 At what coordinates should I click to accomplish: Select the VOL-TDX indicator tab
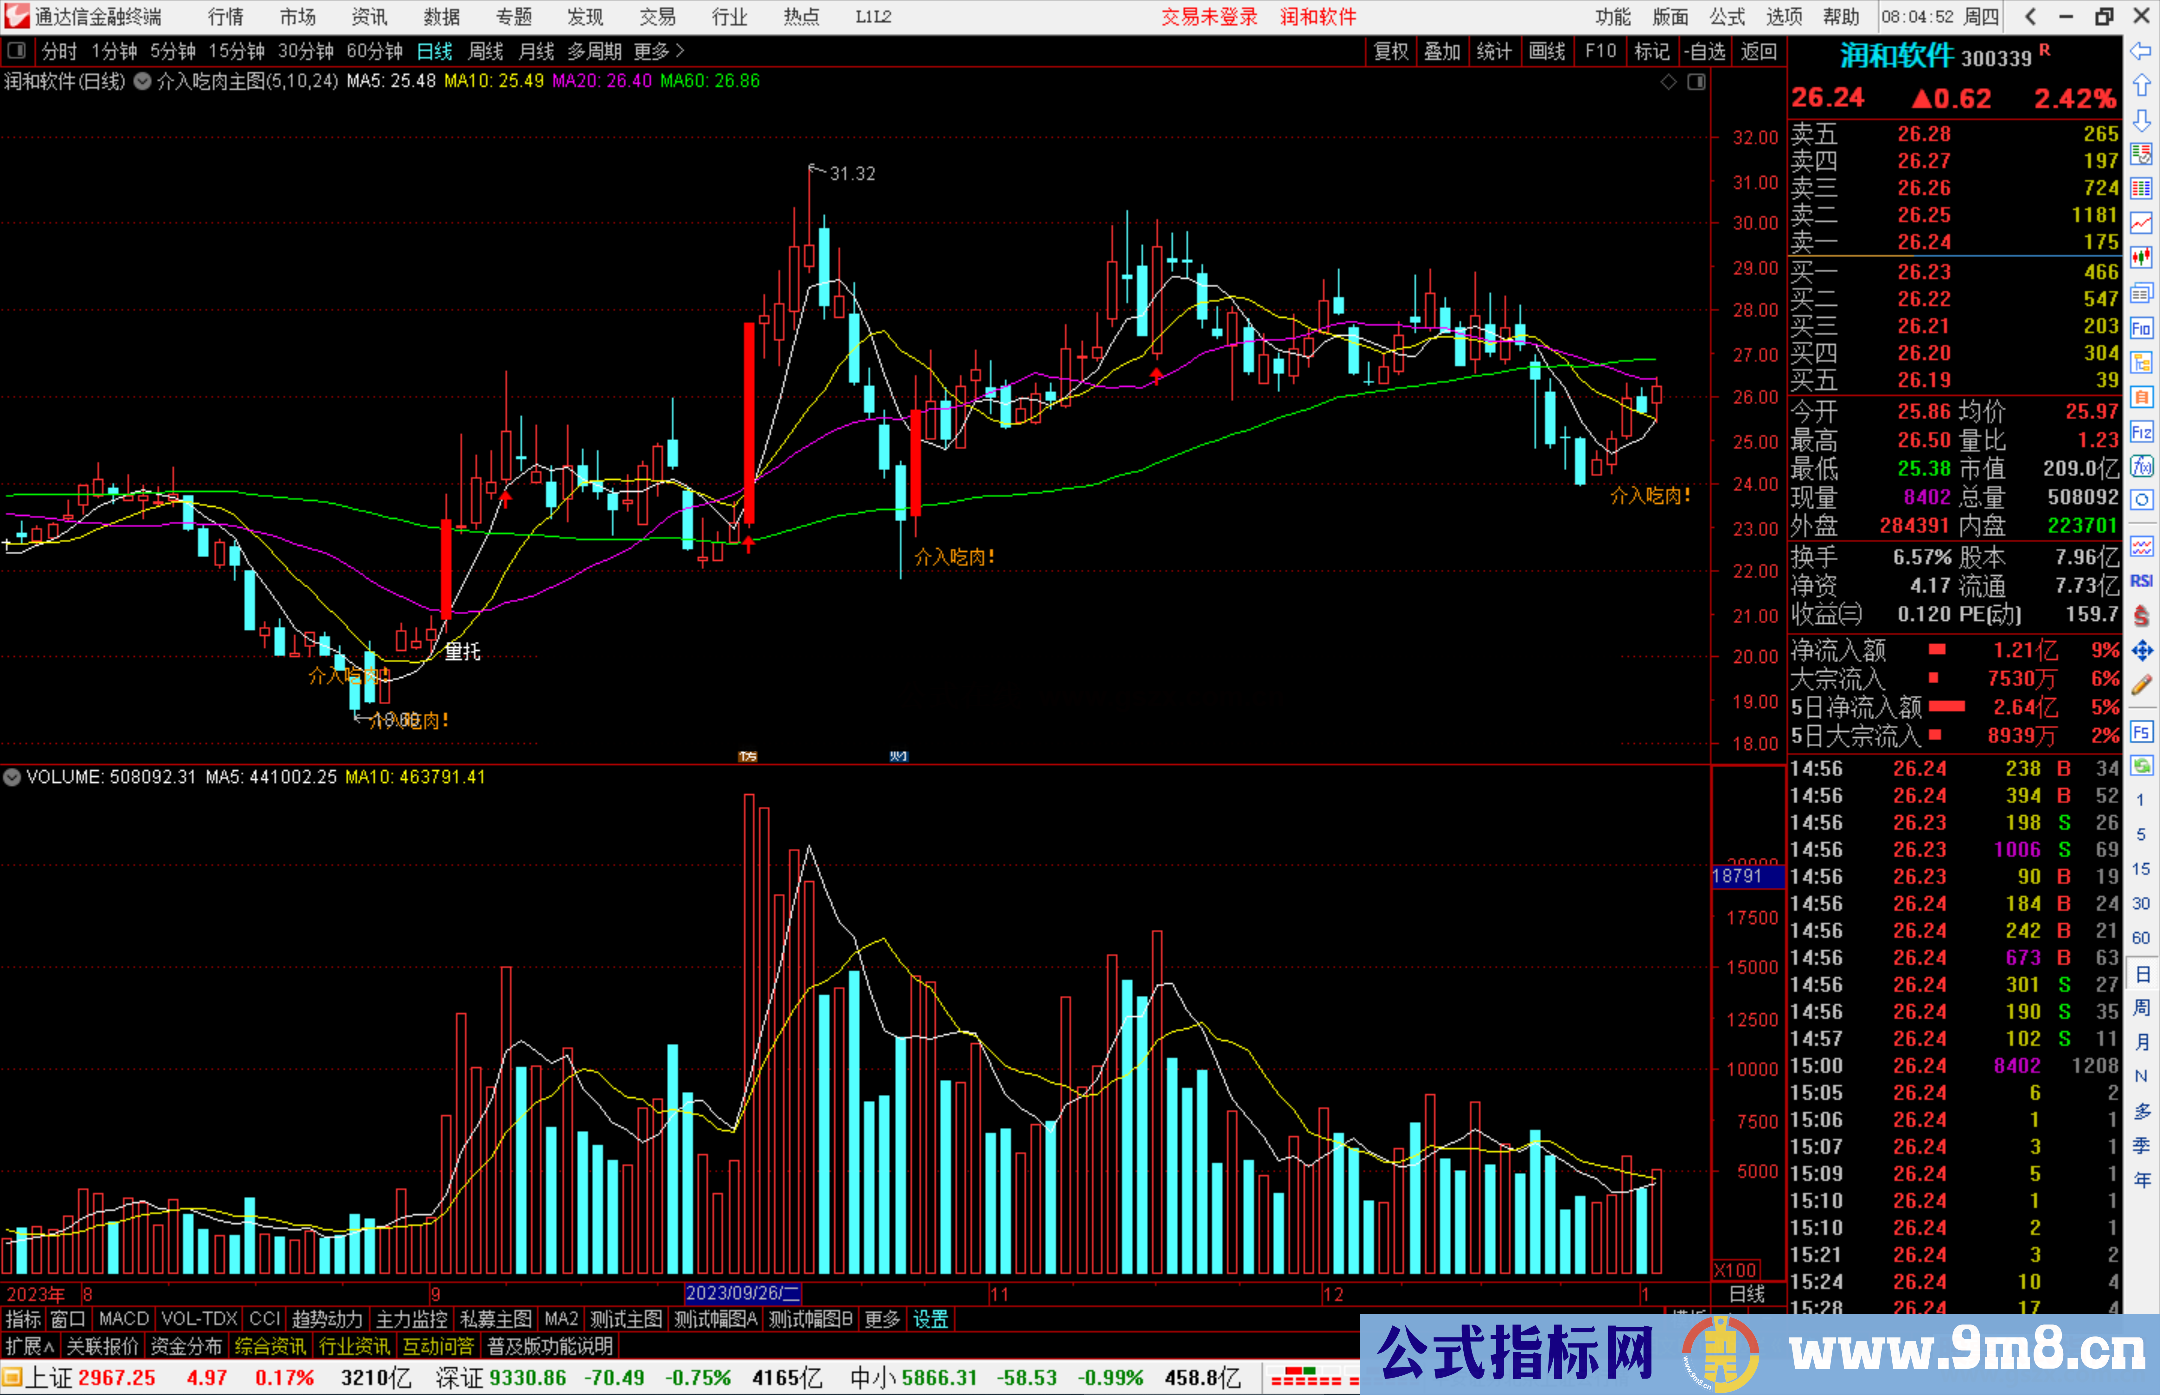[199, 1319]
